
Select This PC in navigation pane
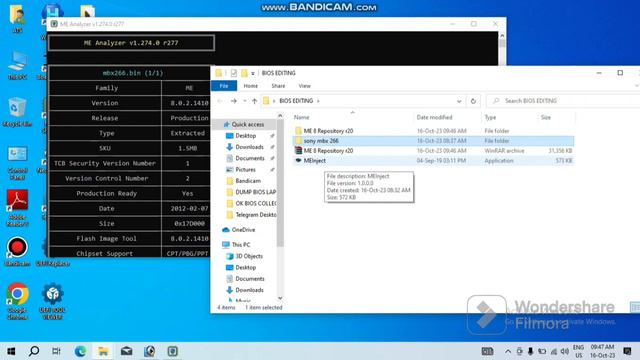(x=240, y=245)
